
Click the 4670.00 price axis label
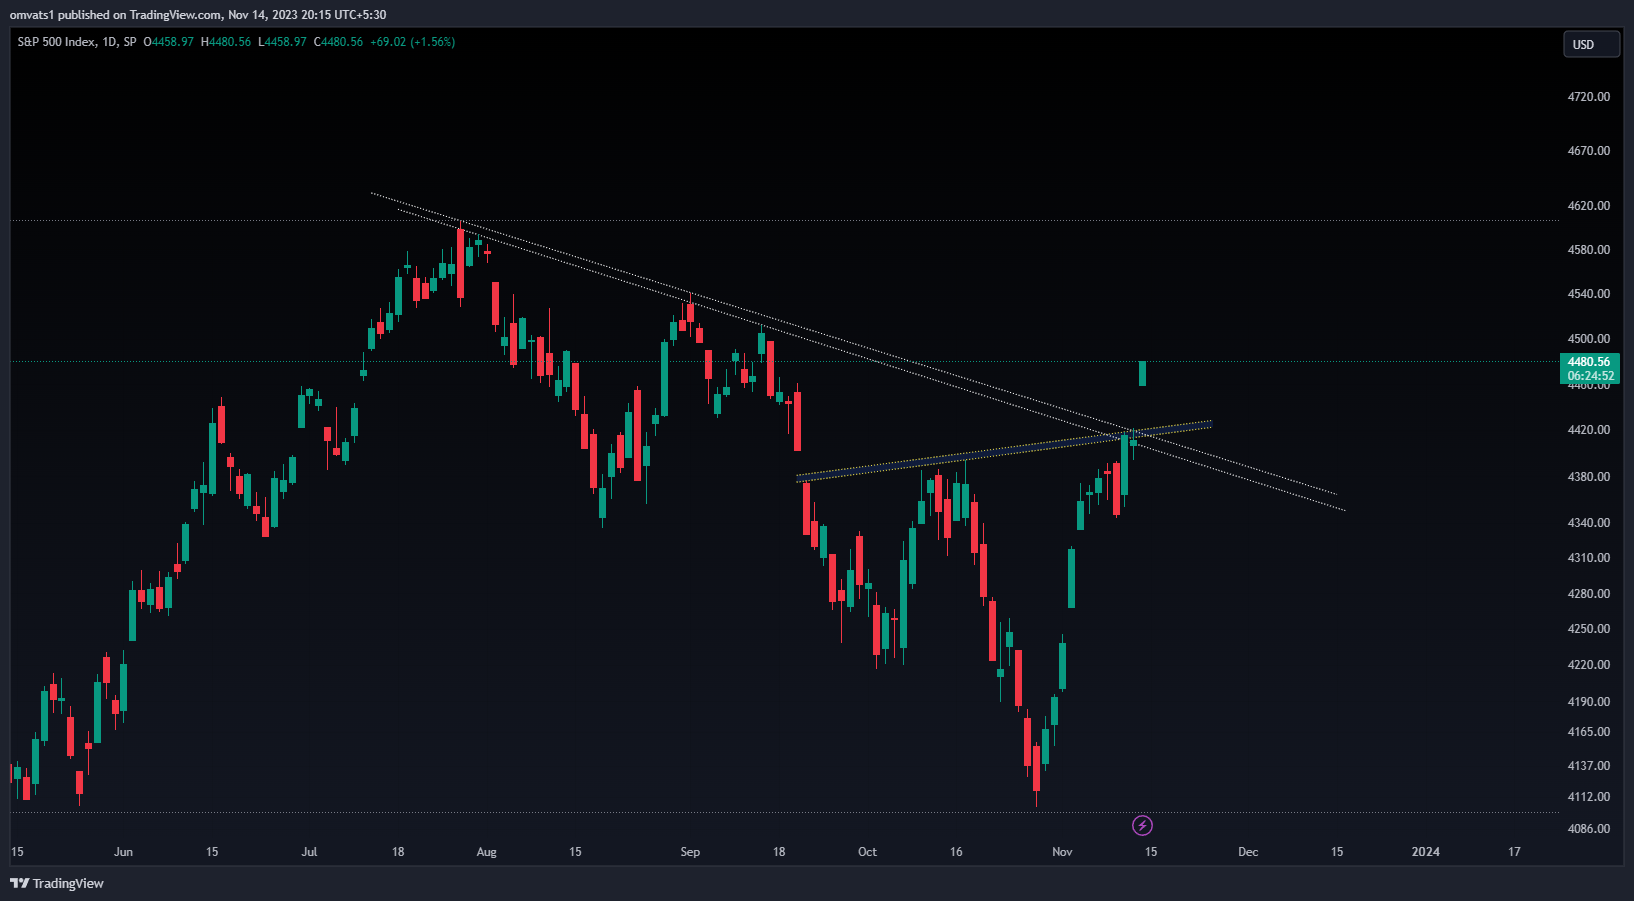1589,151
